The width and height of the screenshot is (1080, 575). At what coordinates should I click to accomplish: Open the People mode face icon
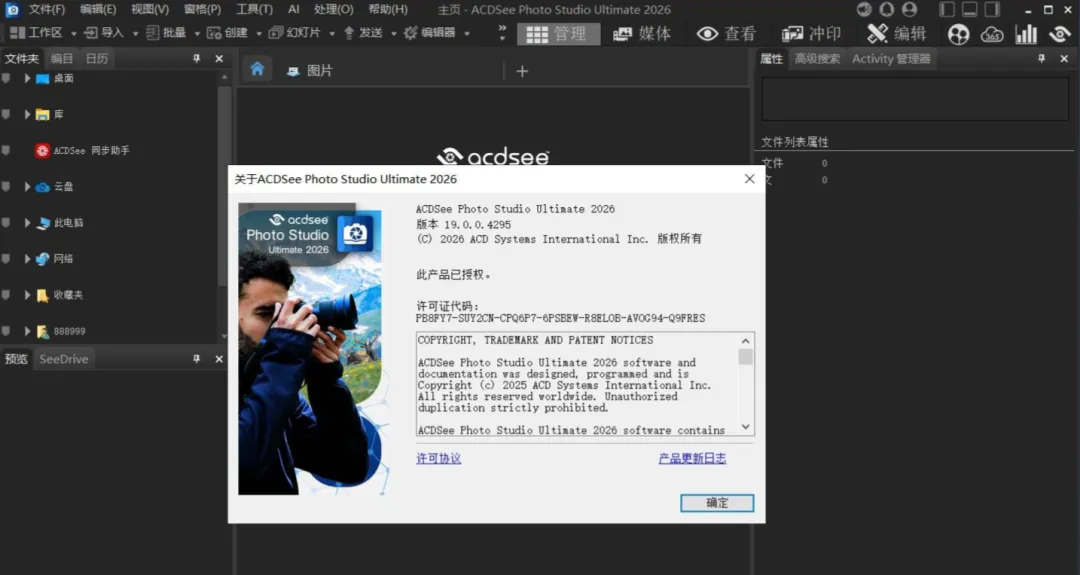point(958,34)
